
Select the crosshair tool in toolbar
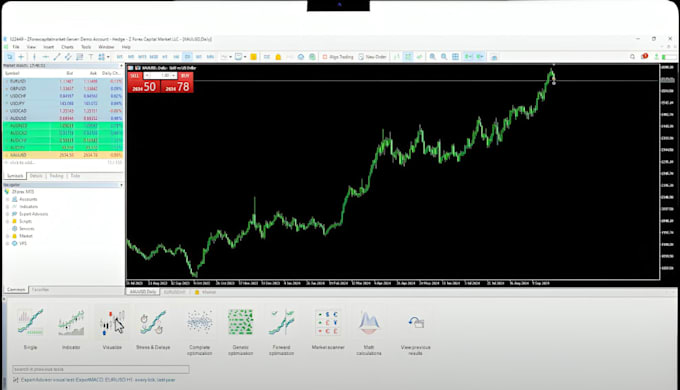[21, 57]
